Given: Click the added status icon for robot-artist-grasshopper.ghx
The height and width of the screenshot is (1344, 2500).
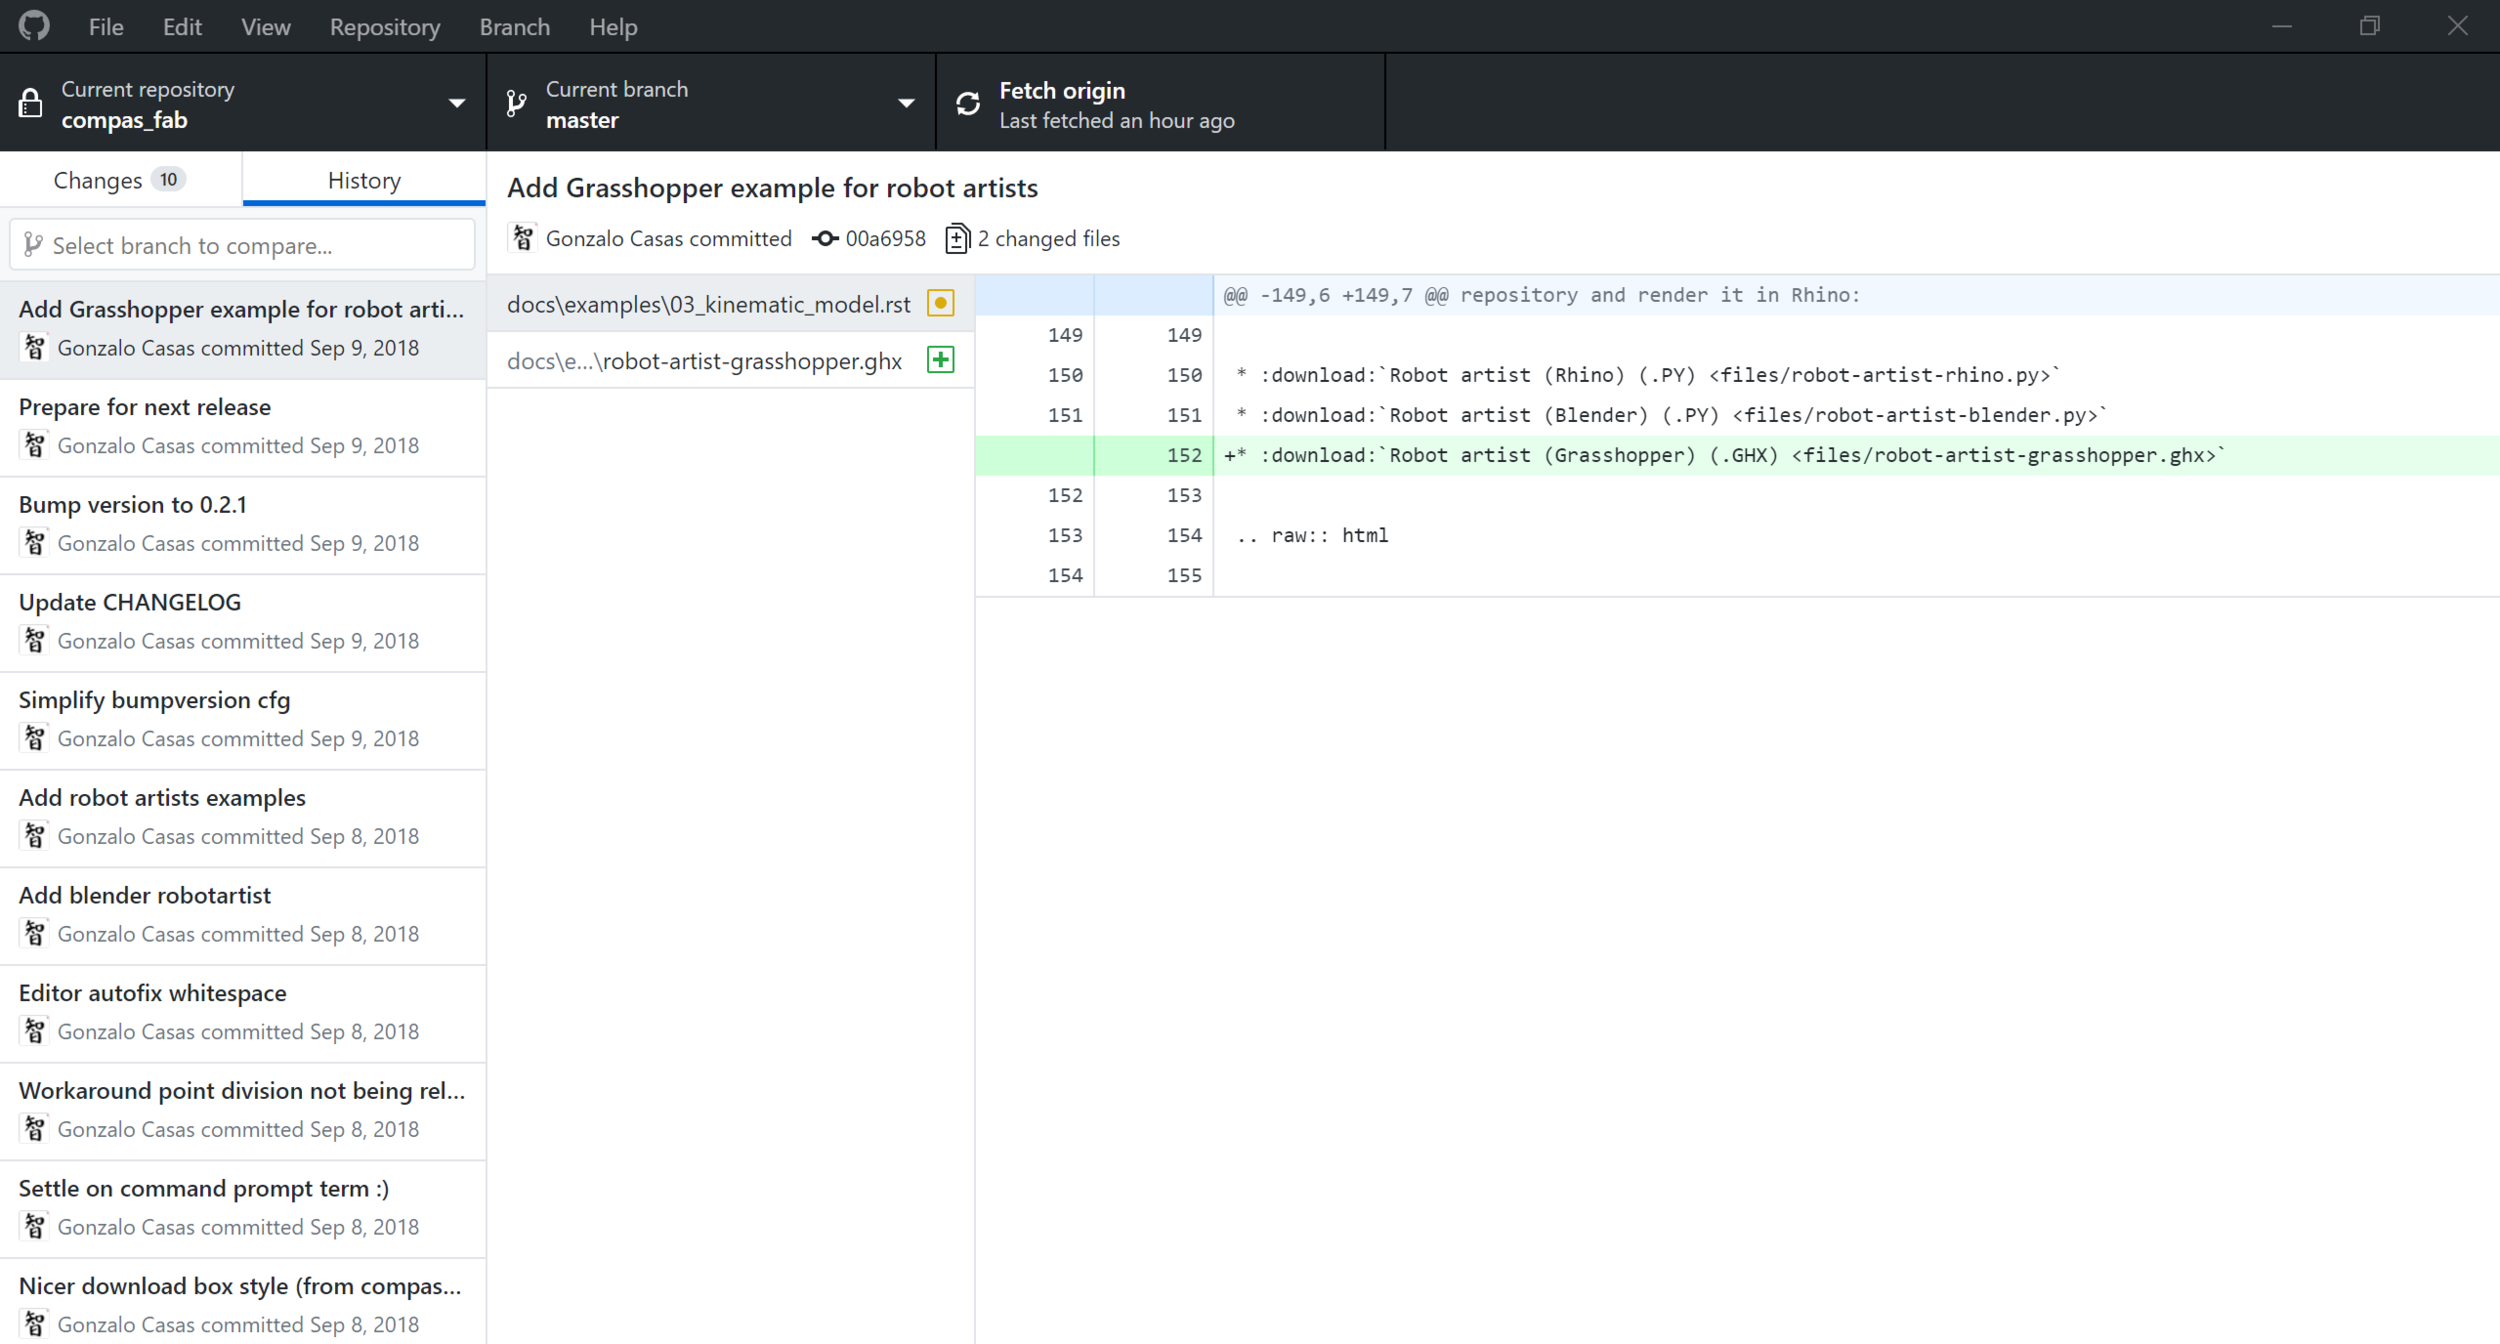Looking at the screenshot, I should click(x=940, y=360).
